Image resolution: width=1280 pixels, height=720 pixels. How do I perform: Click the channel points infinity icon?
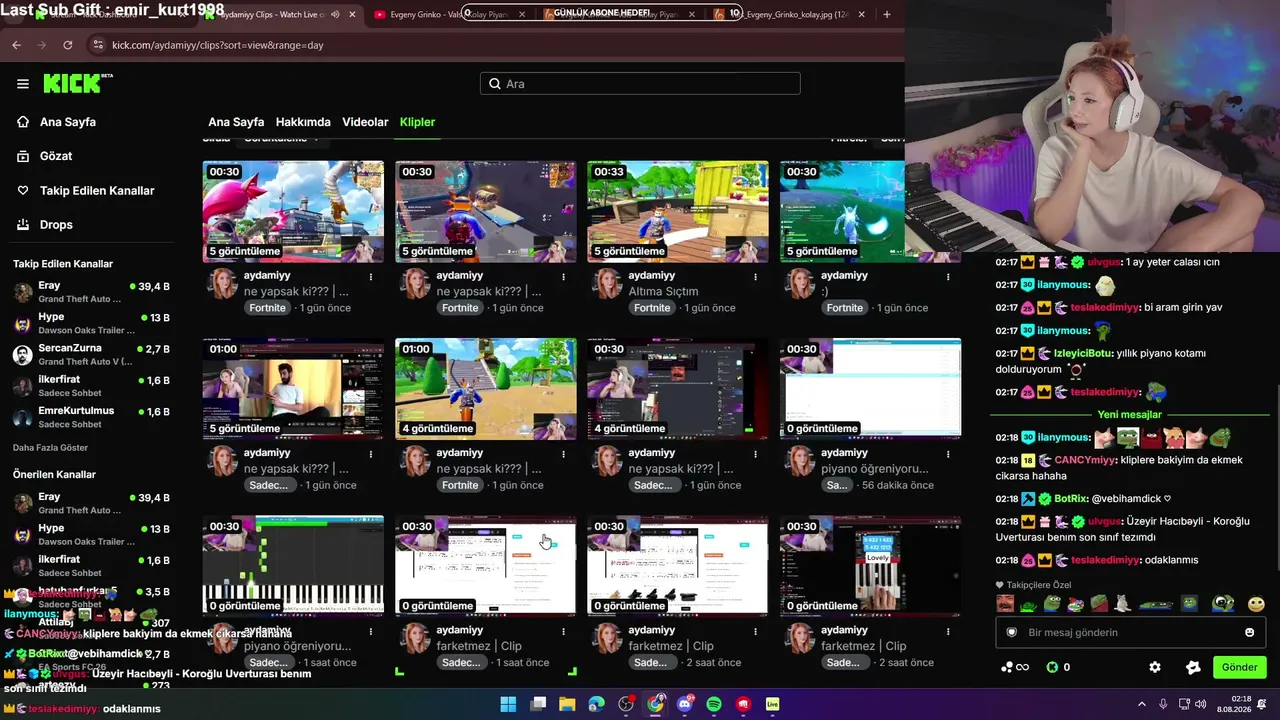[1014, 667]
